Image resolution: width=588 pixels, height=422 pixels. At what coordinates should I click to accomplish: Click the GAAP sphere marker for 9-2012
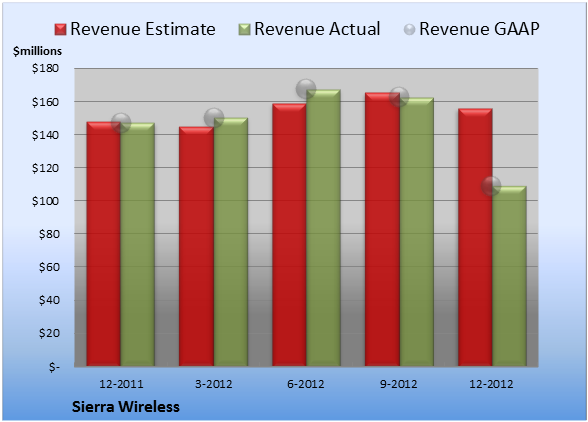[x=399, y=97]
